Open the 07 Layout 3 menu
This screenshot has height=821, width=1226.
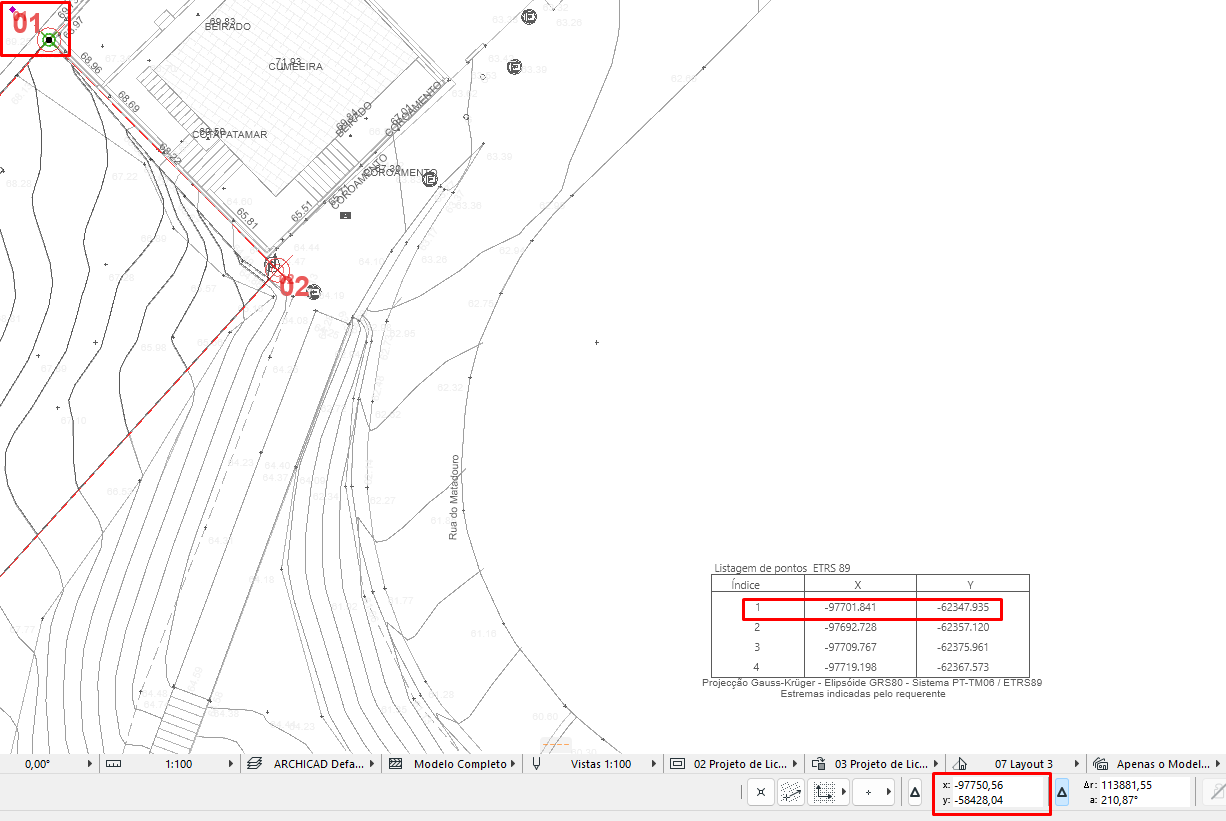click(x=1077, y=763)
